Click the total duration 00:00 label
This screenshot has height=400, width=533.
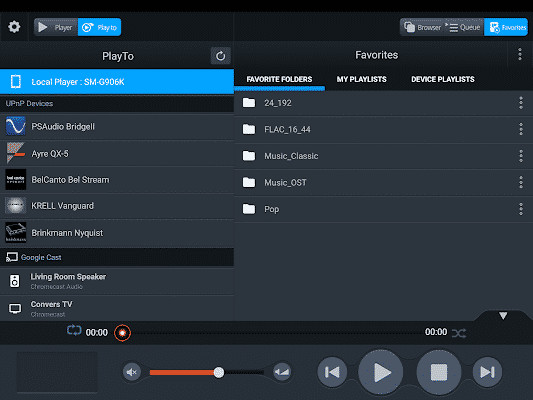pos(436,332)
